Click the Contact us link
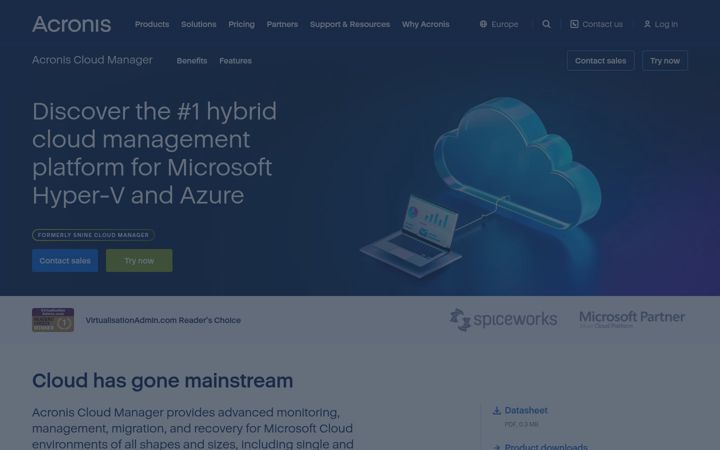720x450 pixels. (596, 24)
